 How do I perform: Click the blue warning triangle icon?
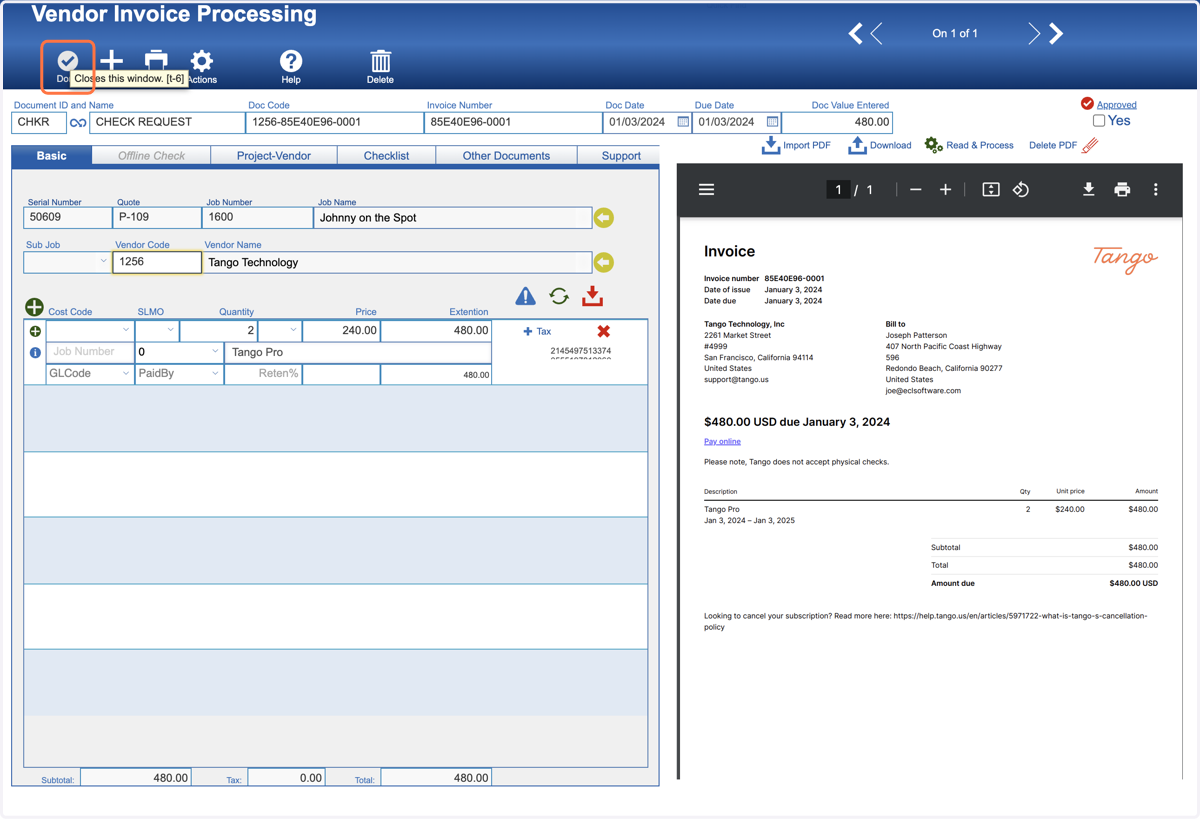tap(525, 296)
